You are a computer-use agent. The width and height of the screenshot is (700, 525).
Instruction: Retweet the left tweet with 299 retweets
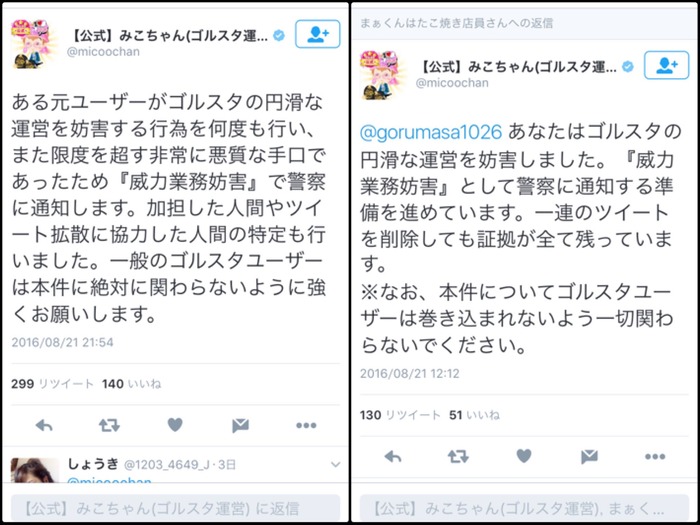click(x=109, y=425)
